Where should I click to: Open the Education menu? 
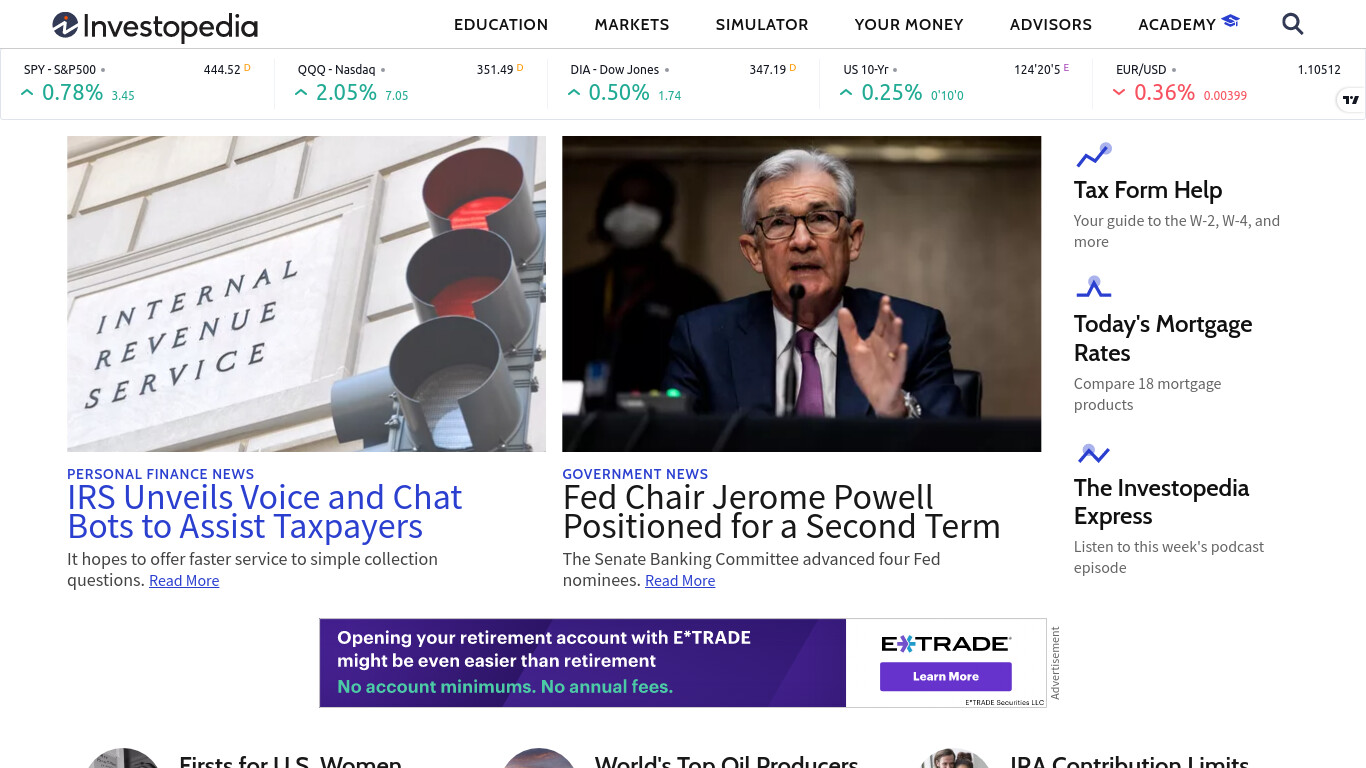click(x=501, y=25)
